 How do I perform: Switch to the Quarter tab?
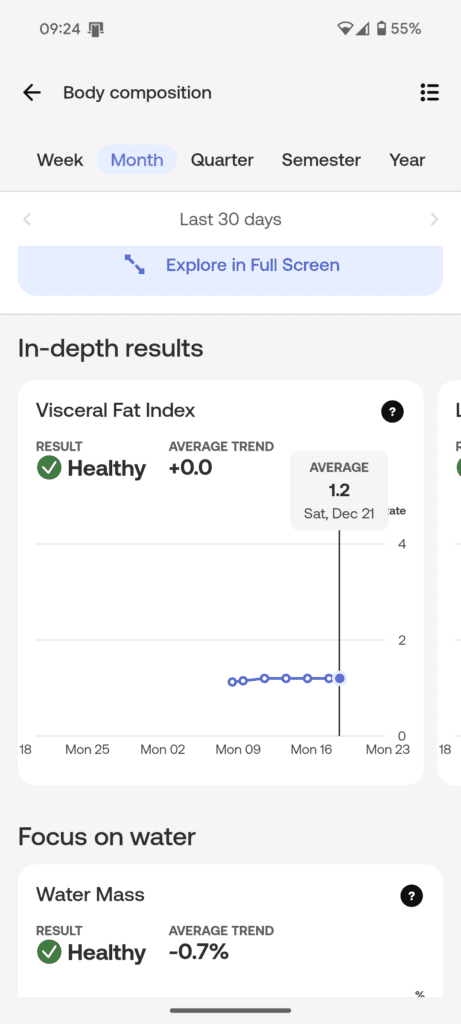pos(222,160)
